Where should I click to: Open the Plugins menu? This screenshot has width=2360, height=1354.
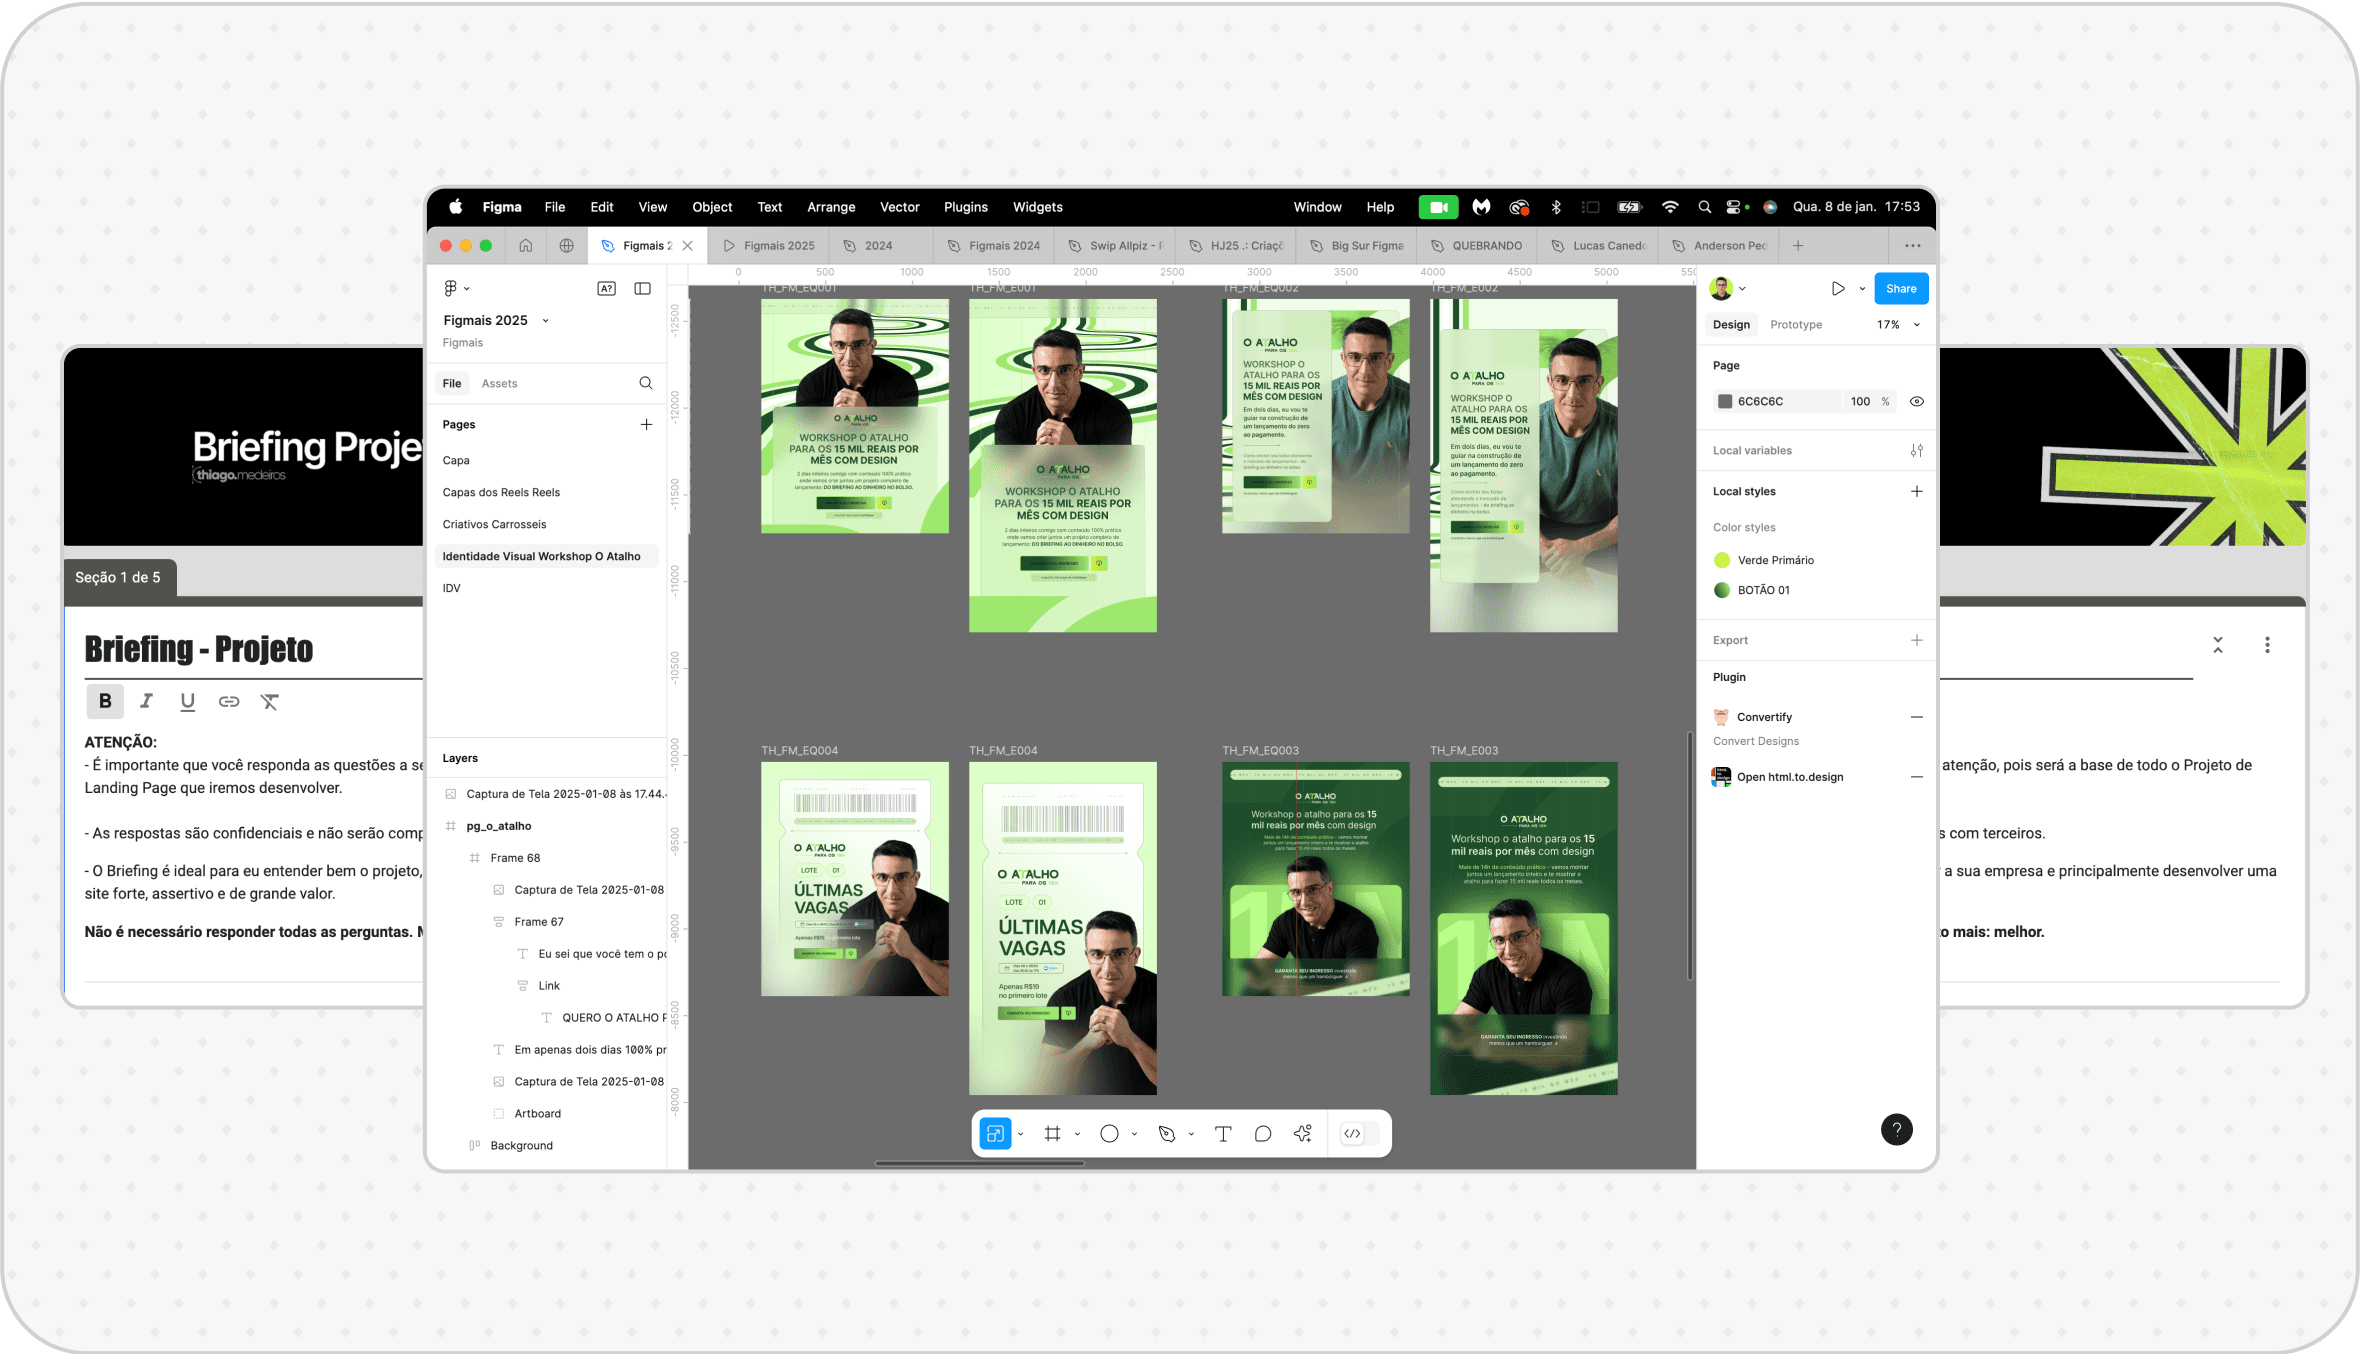pyautogui.click(x=966, y=207)
